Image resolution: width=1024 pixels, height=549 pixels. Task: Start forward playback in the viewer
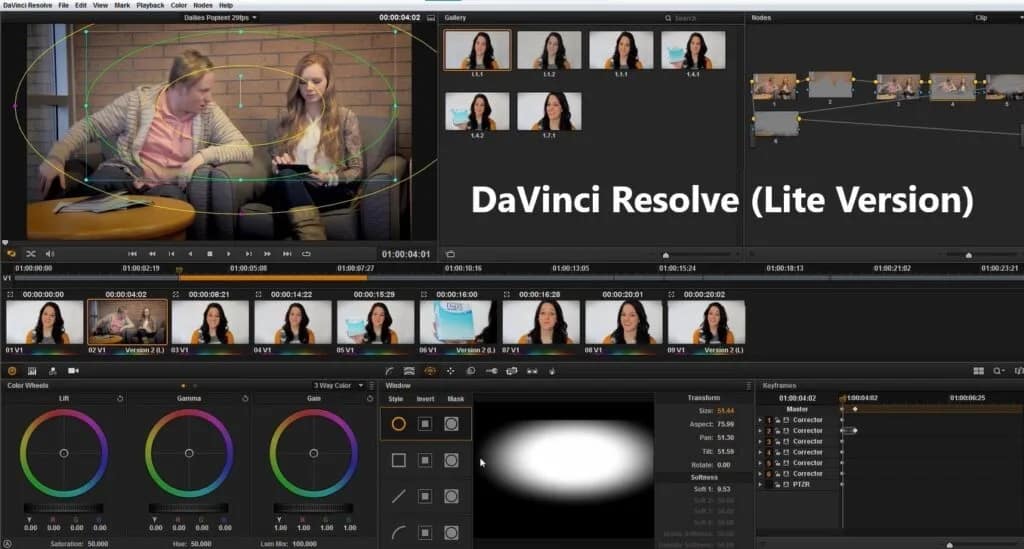coord(229,254)
